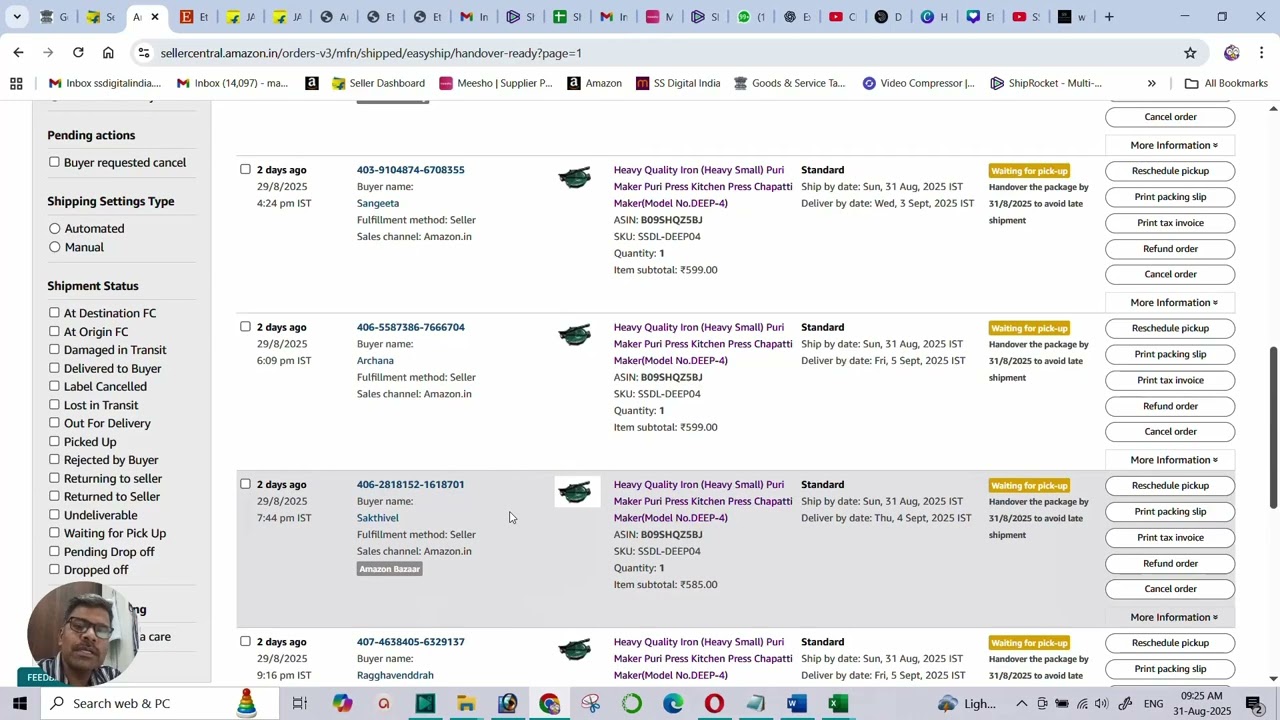
Task: Launch Excel from the taskbar
Action: [x=838, y=703]
